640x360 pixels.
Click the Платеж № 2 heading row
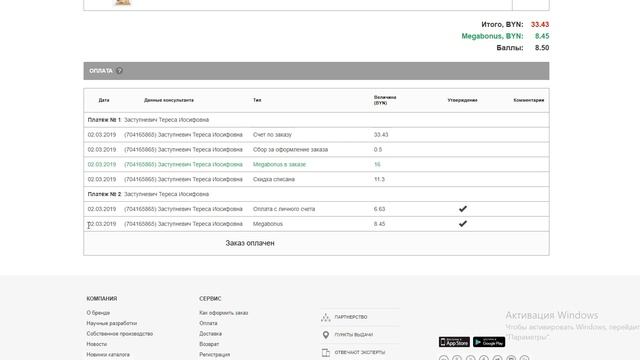click(x=316, y=194)
